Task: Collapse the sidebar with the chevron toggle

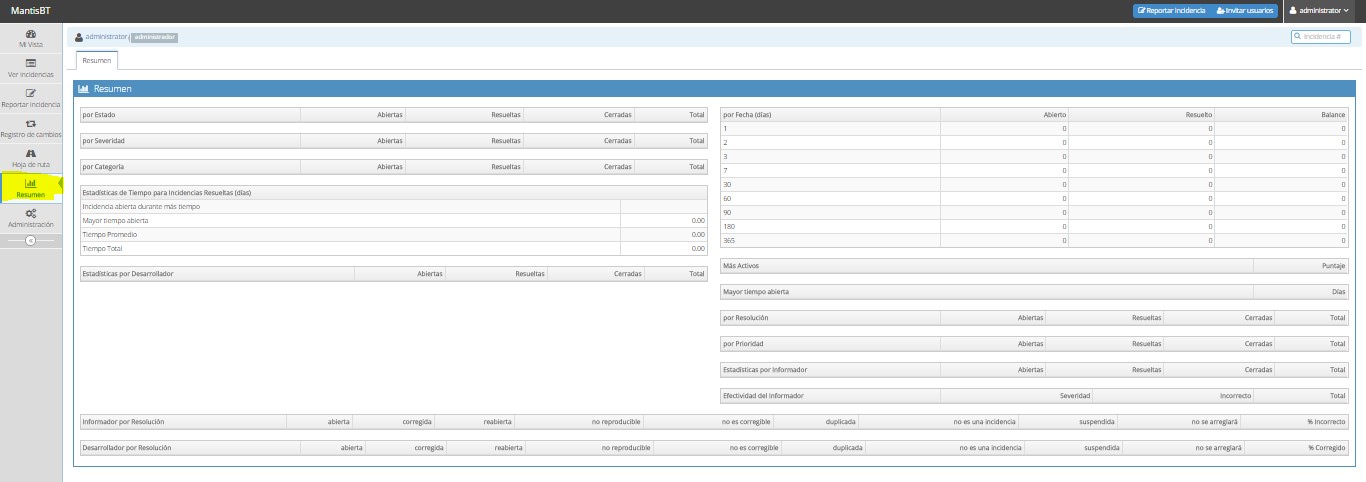Action: (31, 241)
